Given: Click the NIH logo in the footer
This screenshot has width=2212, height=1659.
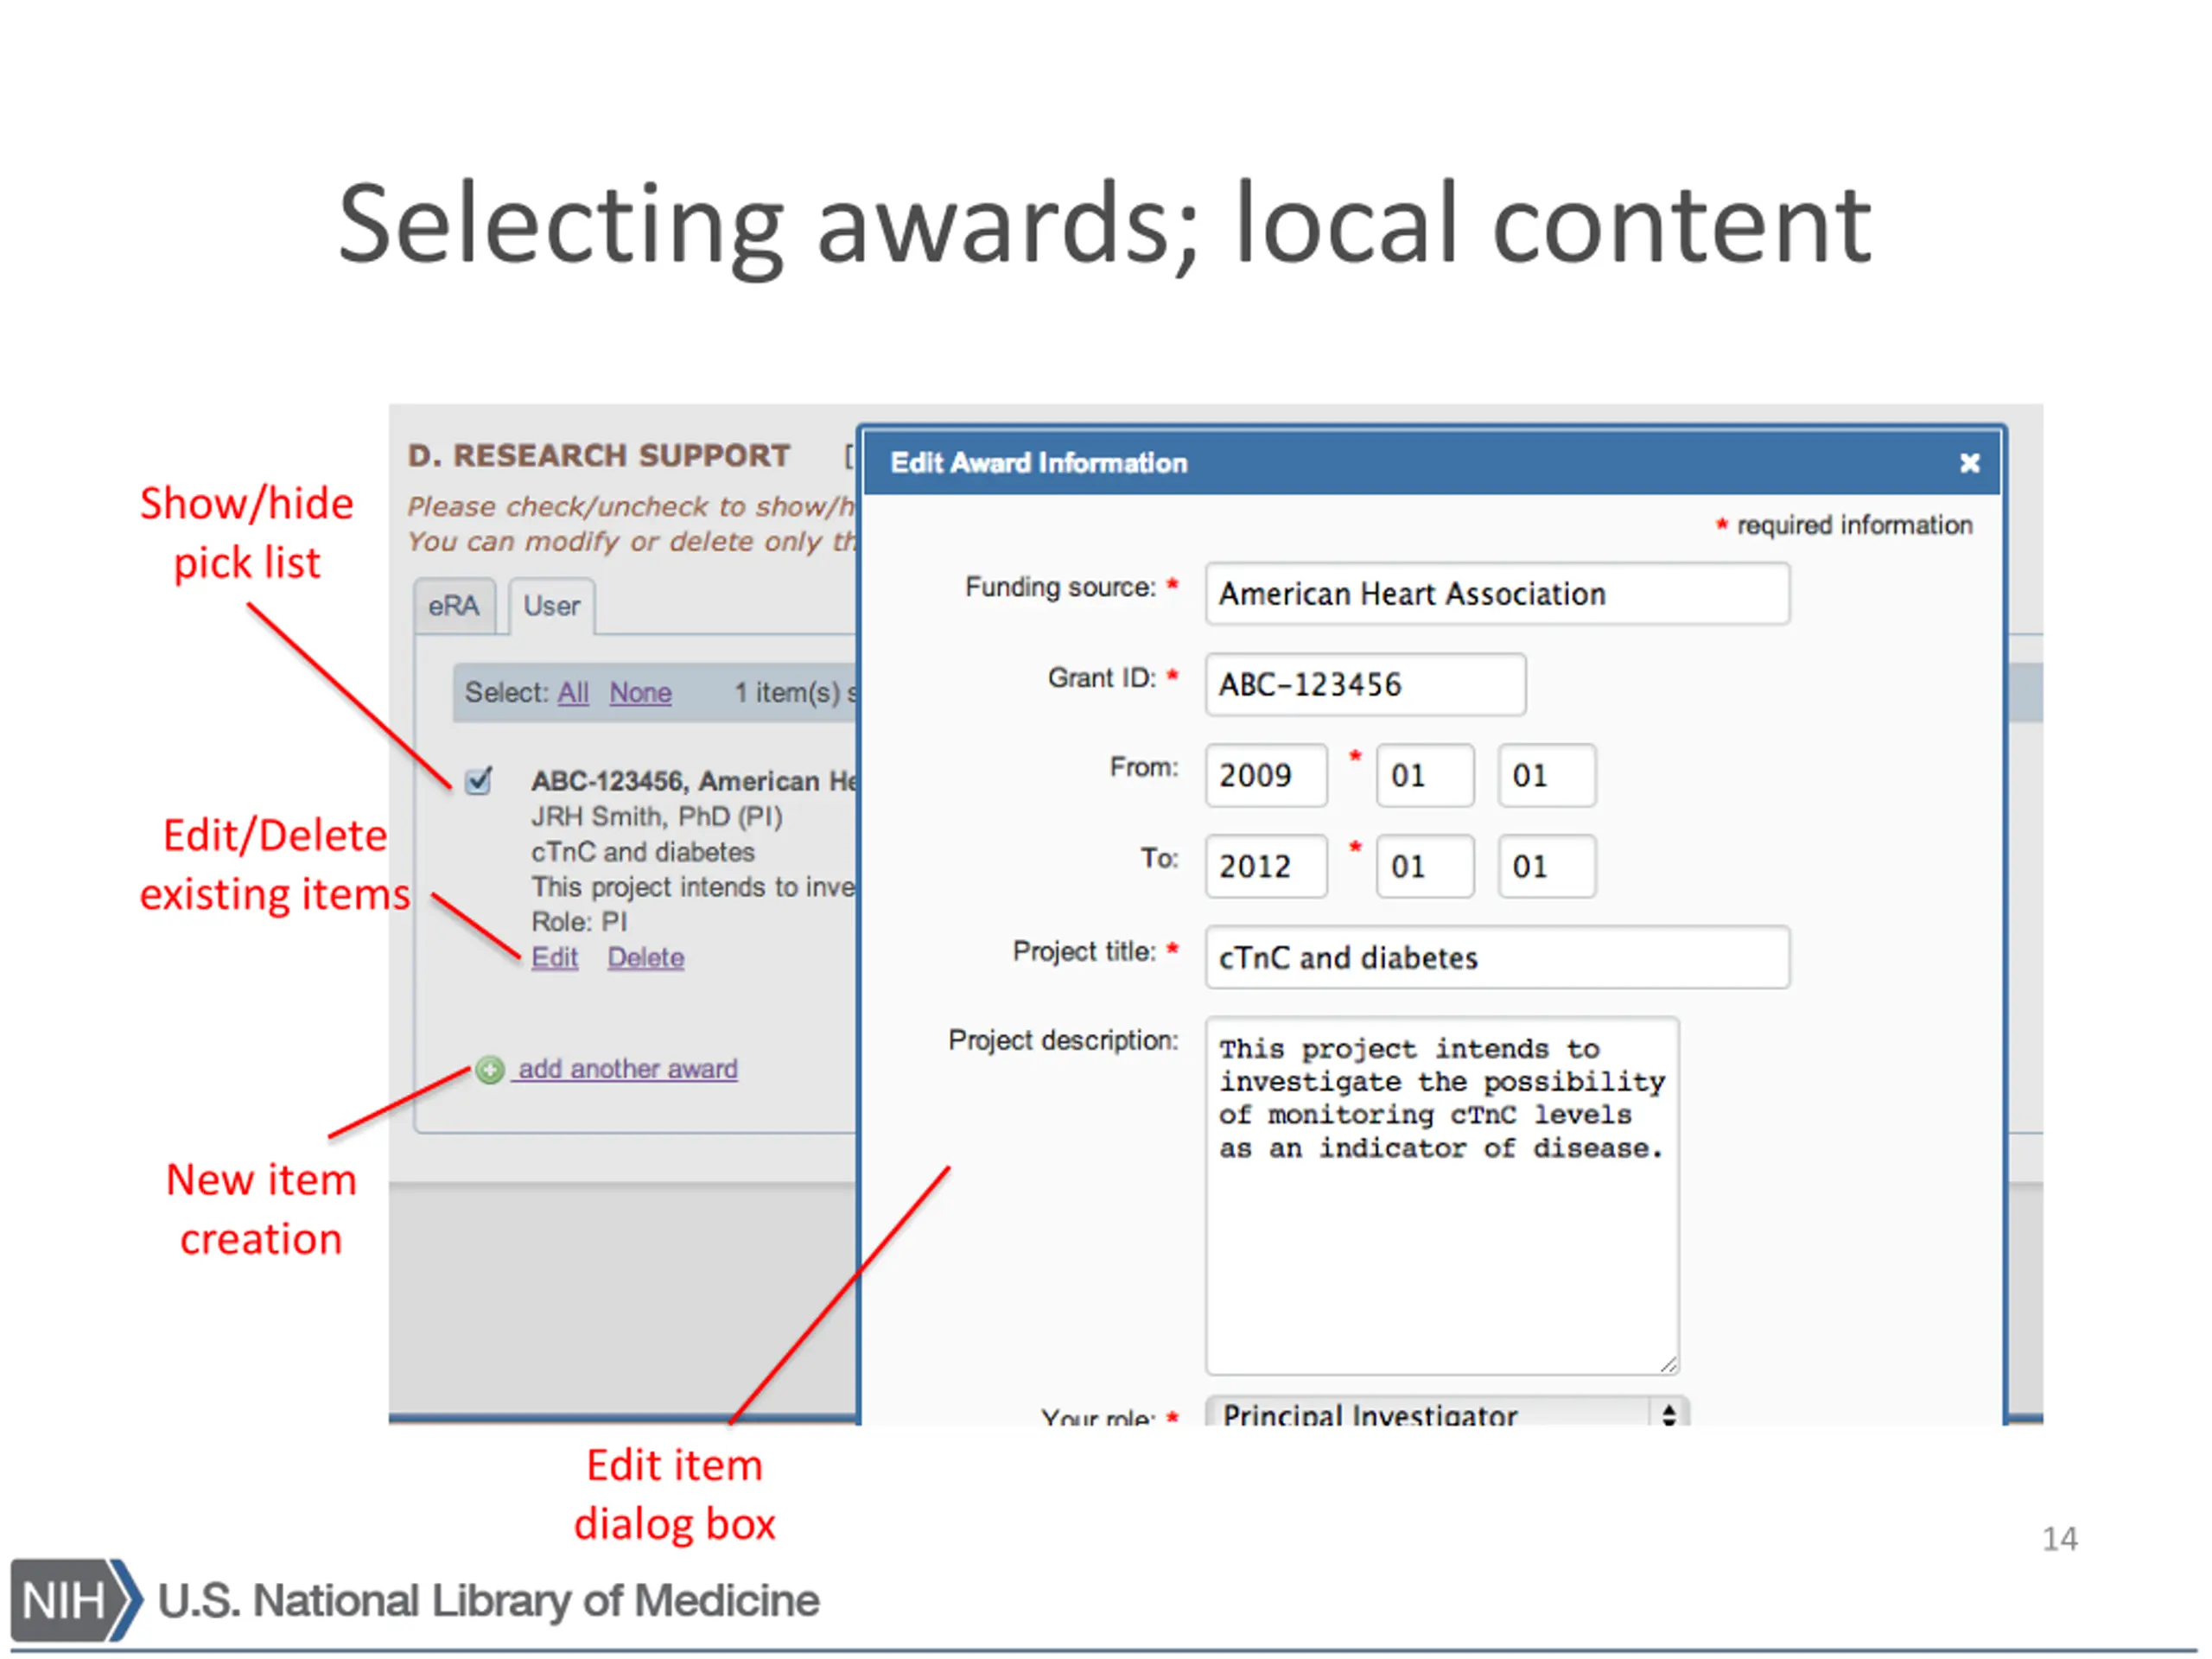Looking at the screenshot, I should [x=76, y=1600].
